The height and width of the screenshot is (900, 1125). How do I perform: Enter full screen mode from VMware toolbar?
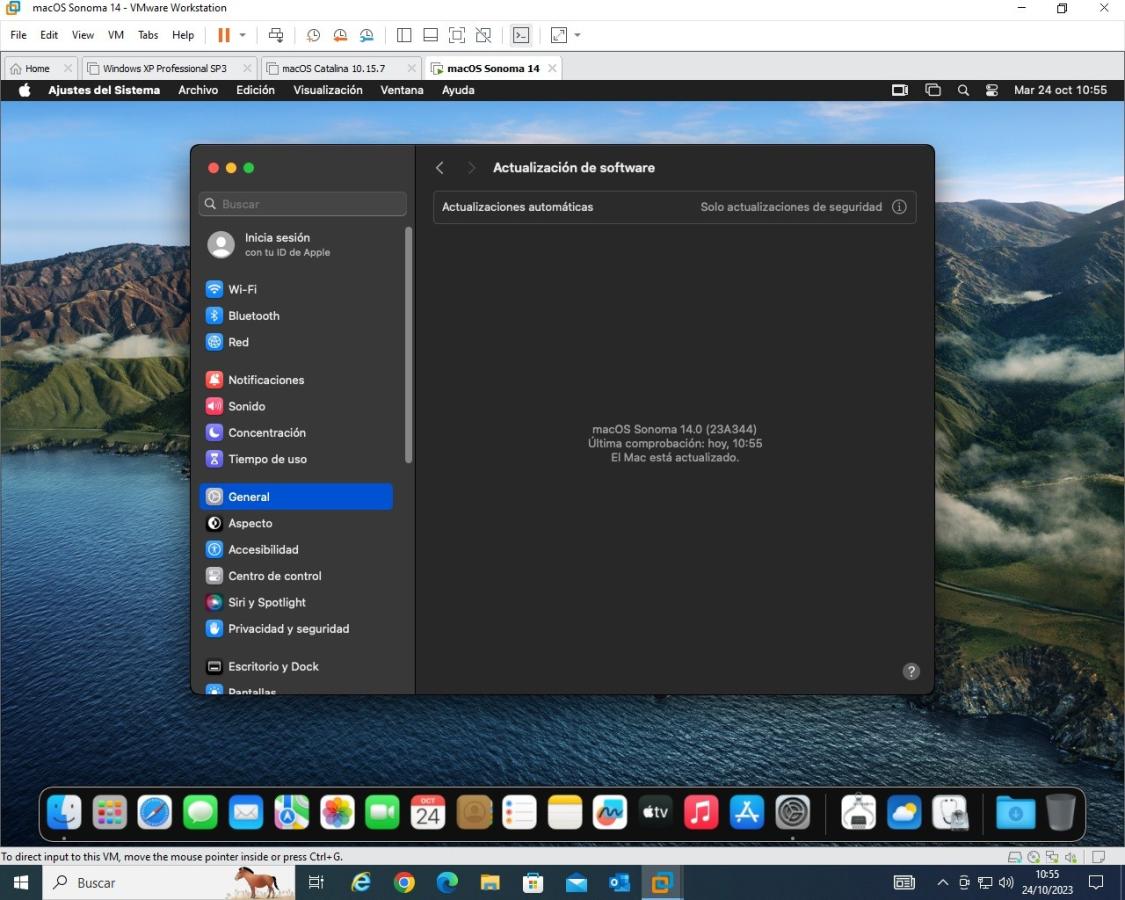tap(457, 35)
